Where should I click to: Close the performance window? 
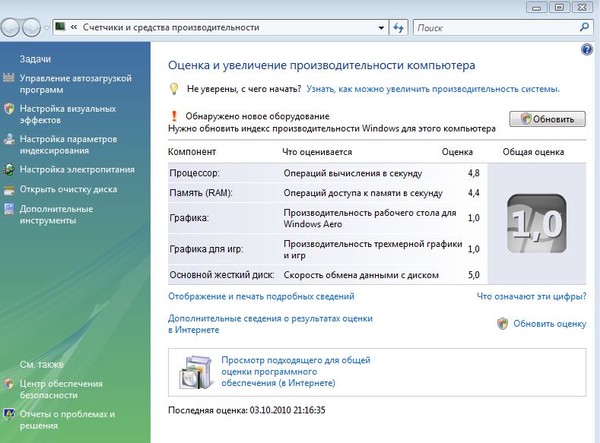pyautogui.click(x=582, y=8)
